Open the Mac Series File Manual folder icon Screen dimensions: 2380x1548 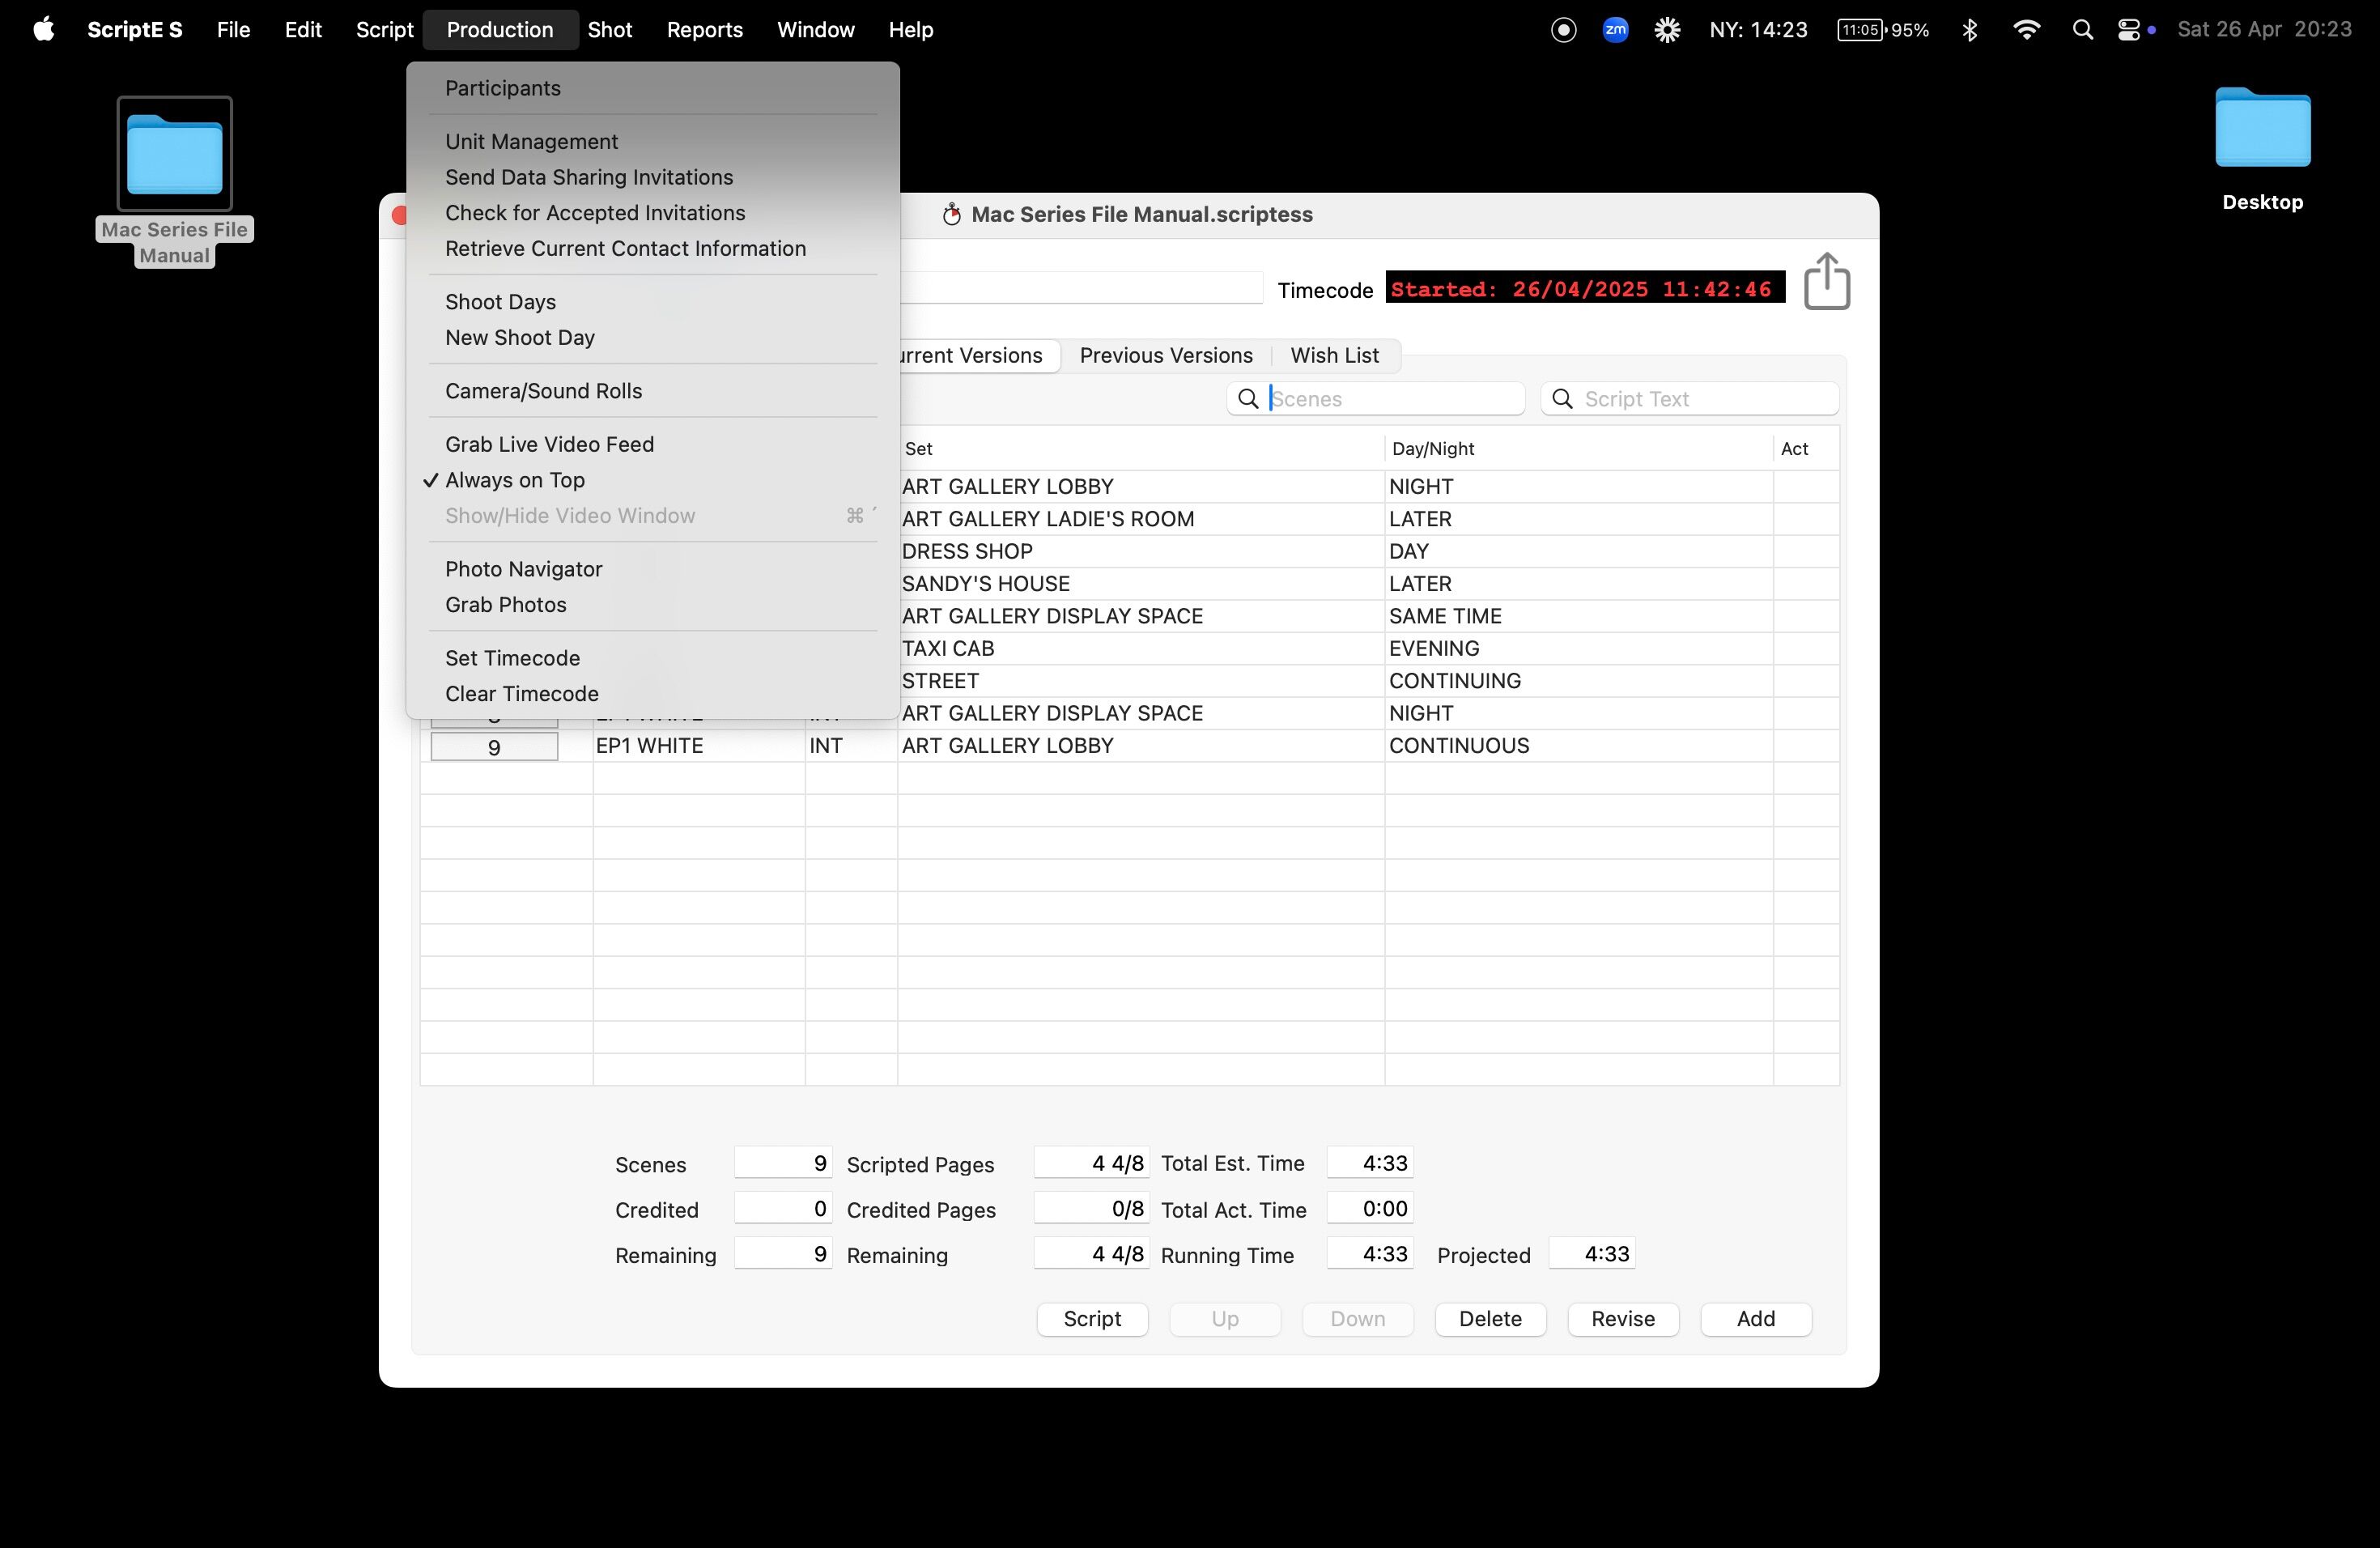tap(174, 155)
